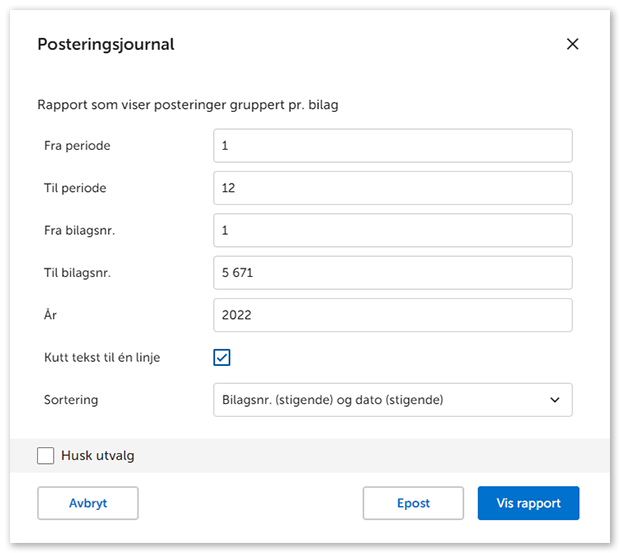Click the Til bilagsnr. field showing 5 671
The image size is (620, 553).
point(392,273)
